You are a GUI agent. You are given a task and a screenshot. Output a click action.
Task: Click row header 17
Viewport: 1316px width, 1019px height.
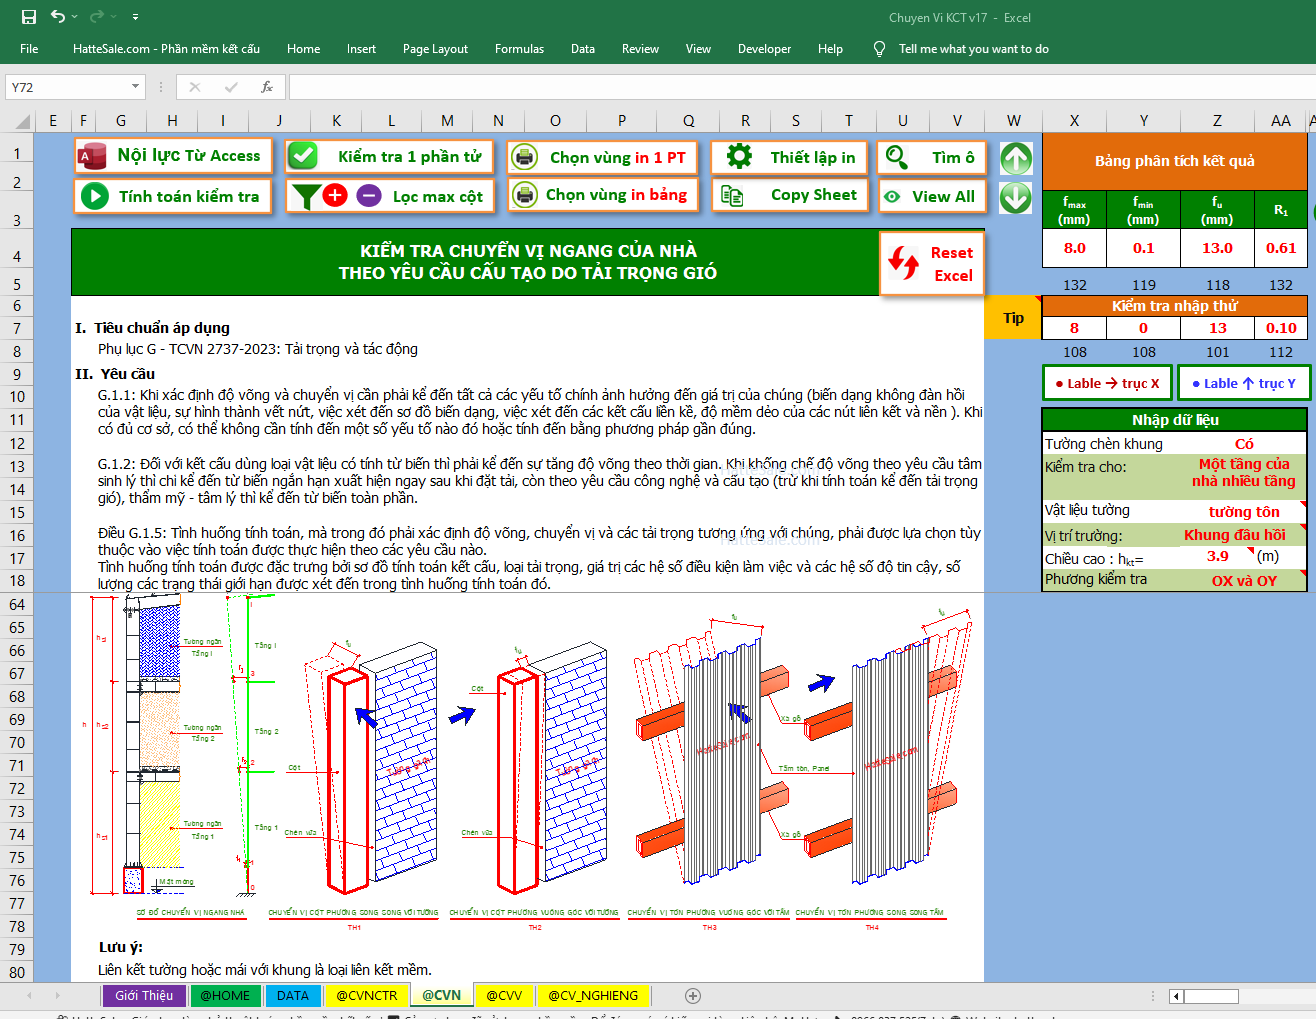pyautogui.click(x=17, y=558)
